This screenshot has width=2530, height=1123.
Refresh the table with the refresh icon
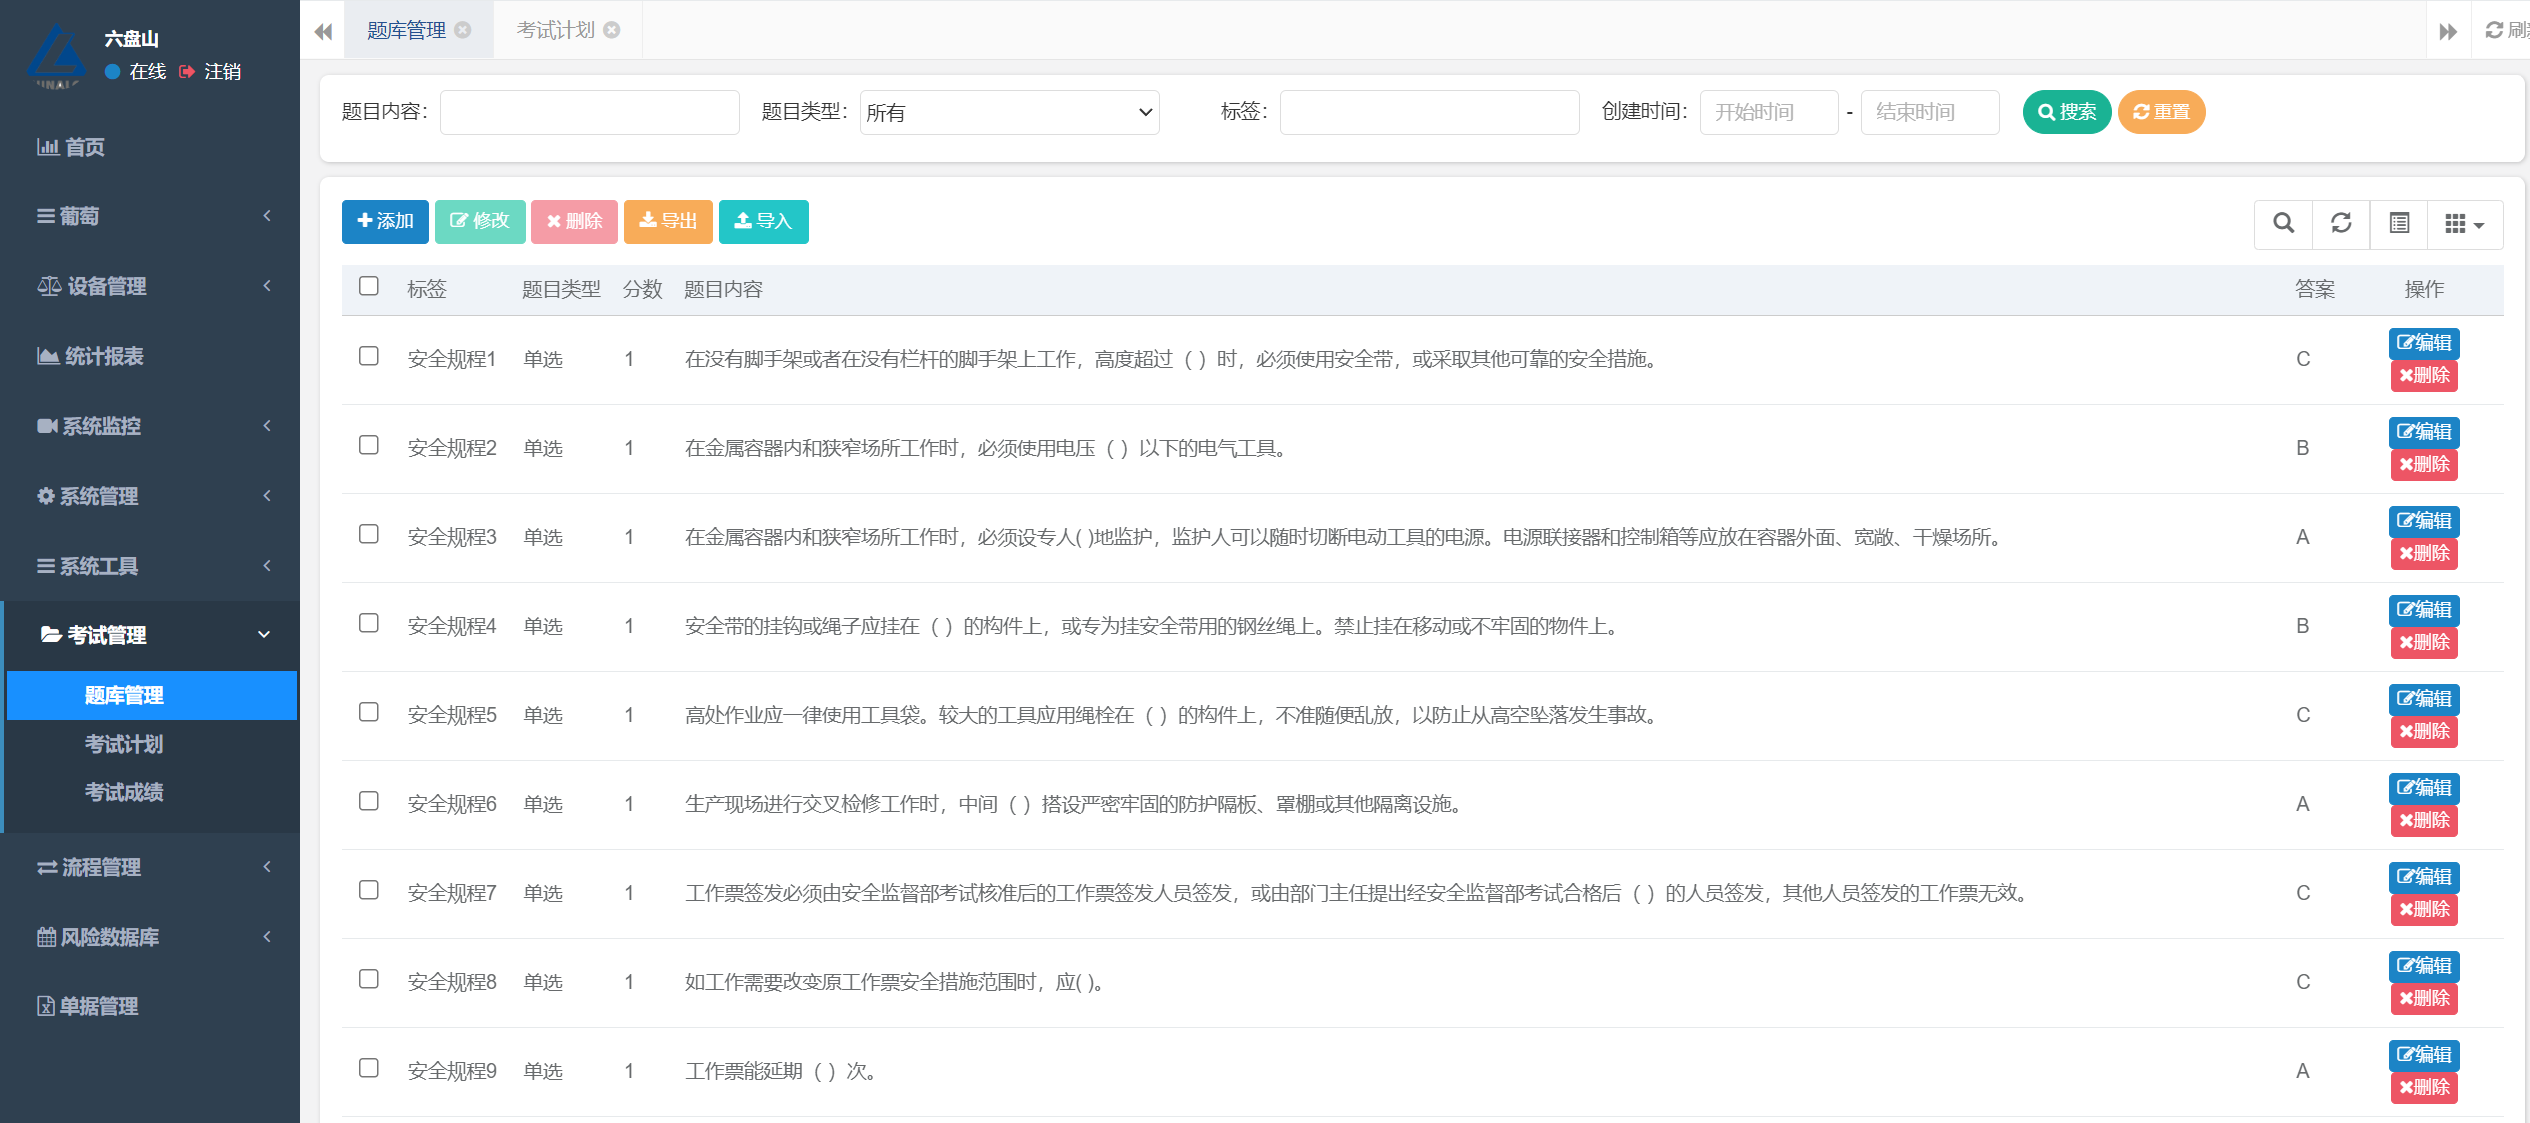[2341, 223]
